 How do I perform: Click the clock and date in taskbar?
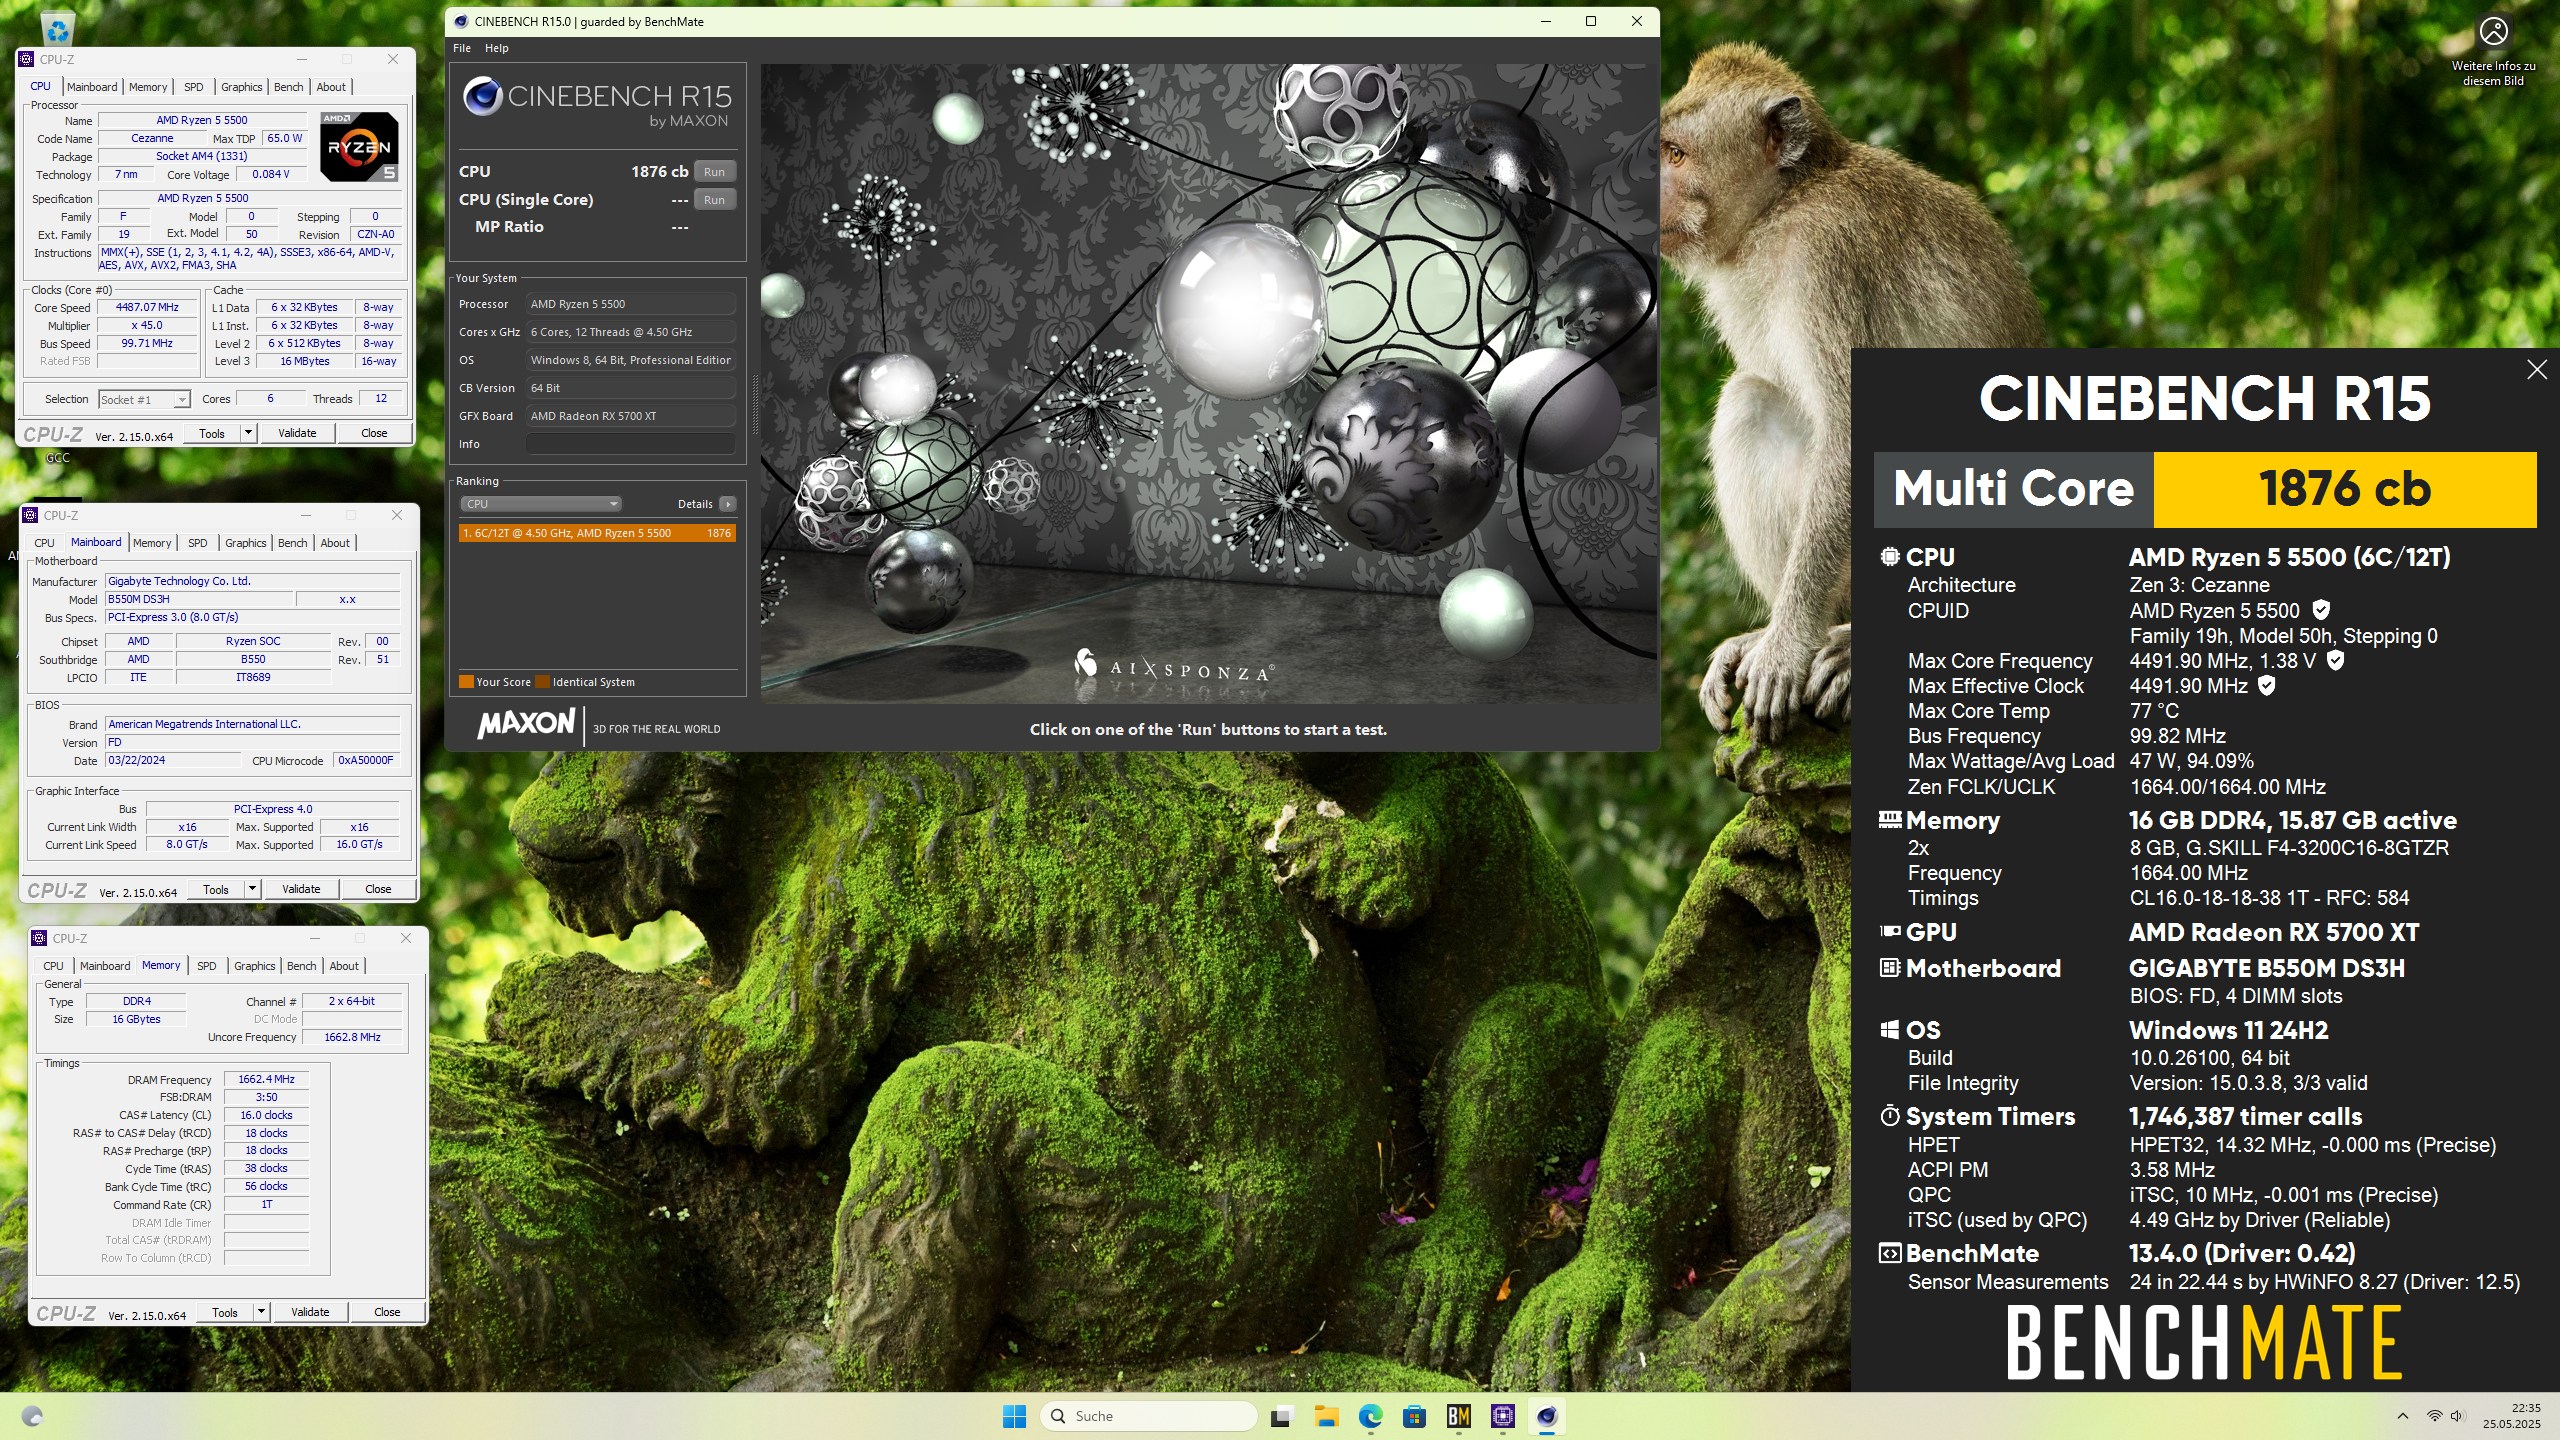(x=2511, y=1416)
